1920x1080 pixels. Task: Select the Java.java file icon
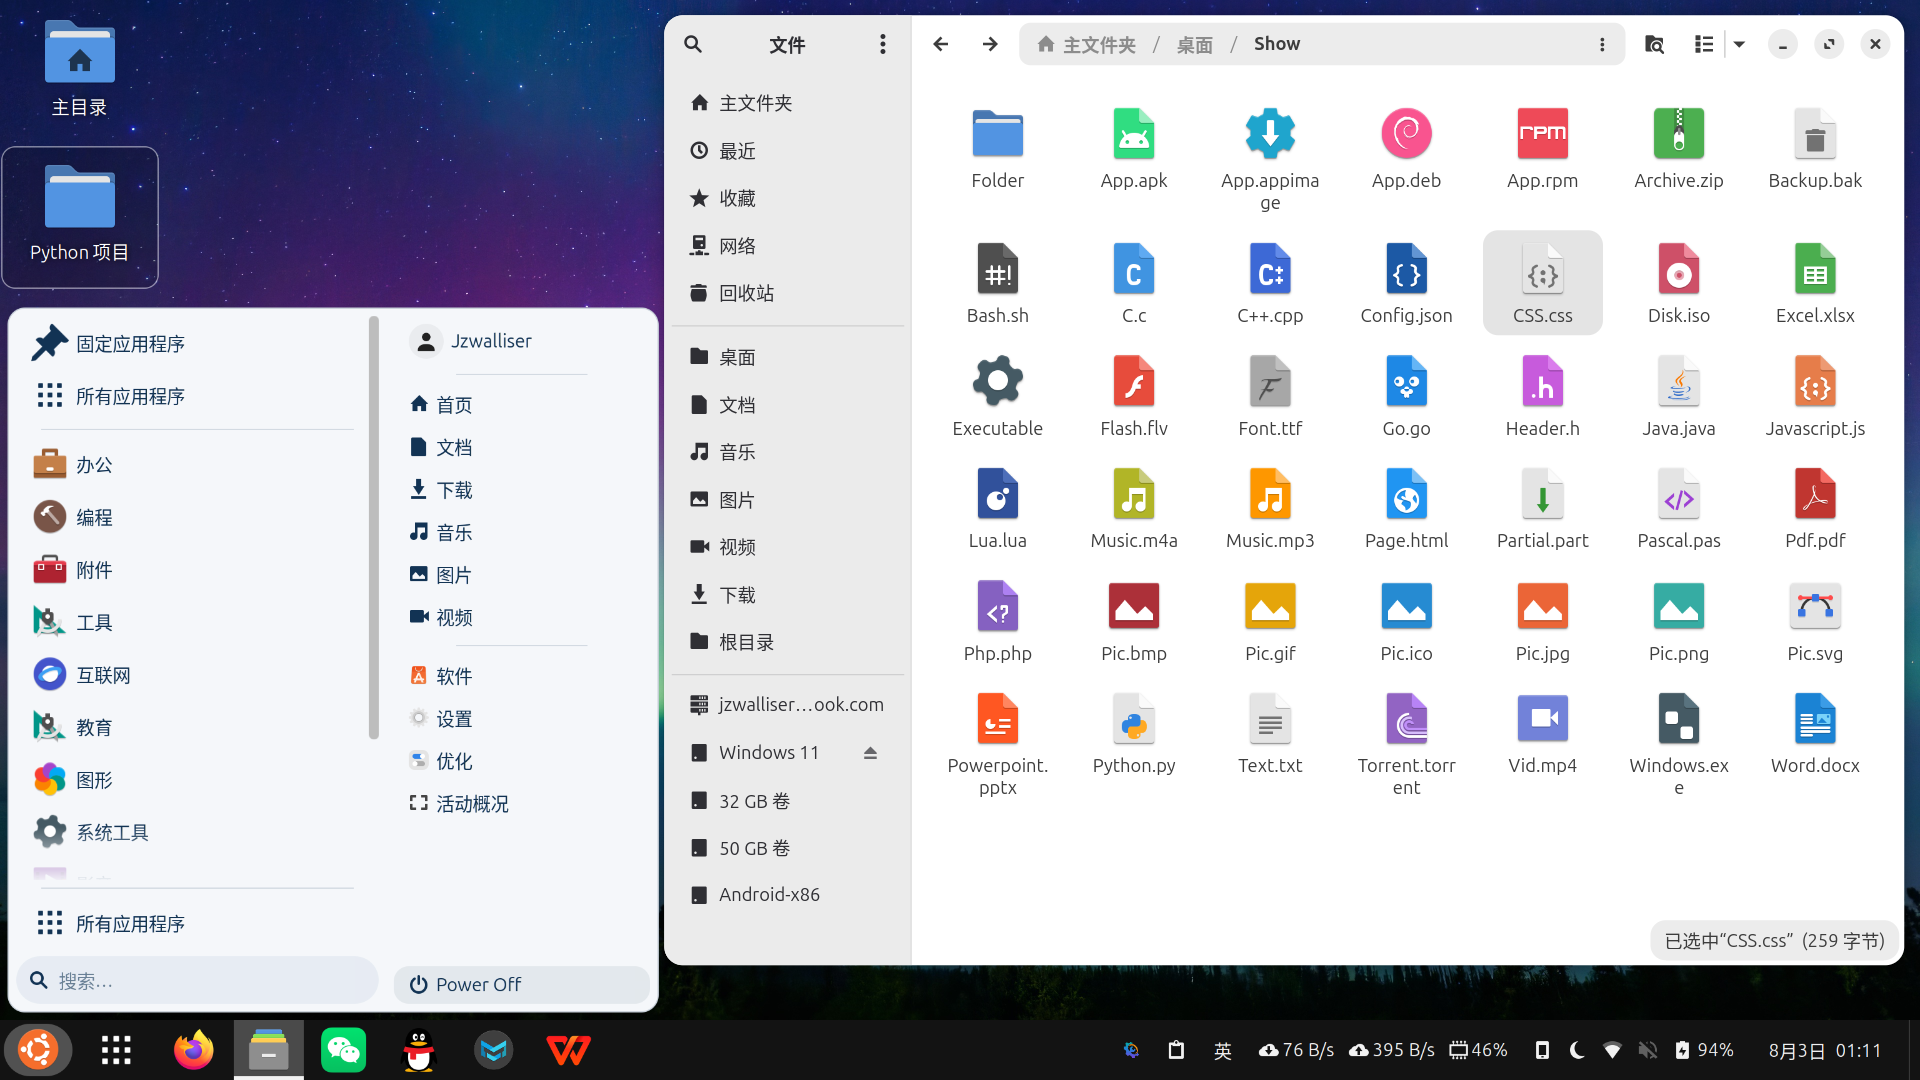click(x=1678, y=381)
